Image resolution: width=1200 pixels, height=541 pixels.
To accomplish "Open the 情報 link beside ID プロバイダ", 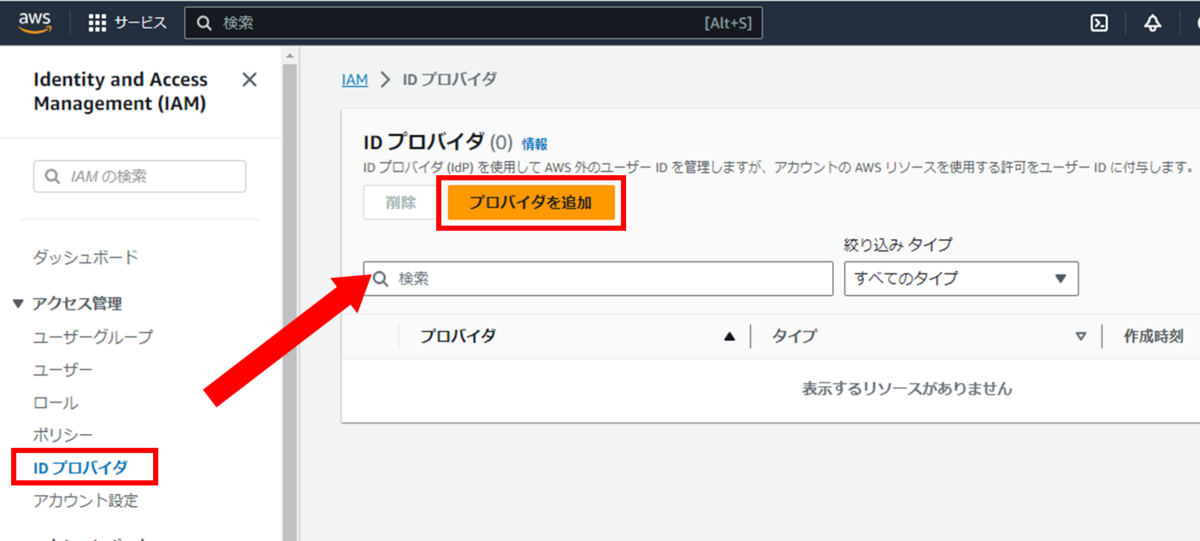I will [x=534, y=144].
